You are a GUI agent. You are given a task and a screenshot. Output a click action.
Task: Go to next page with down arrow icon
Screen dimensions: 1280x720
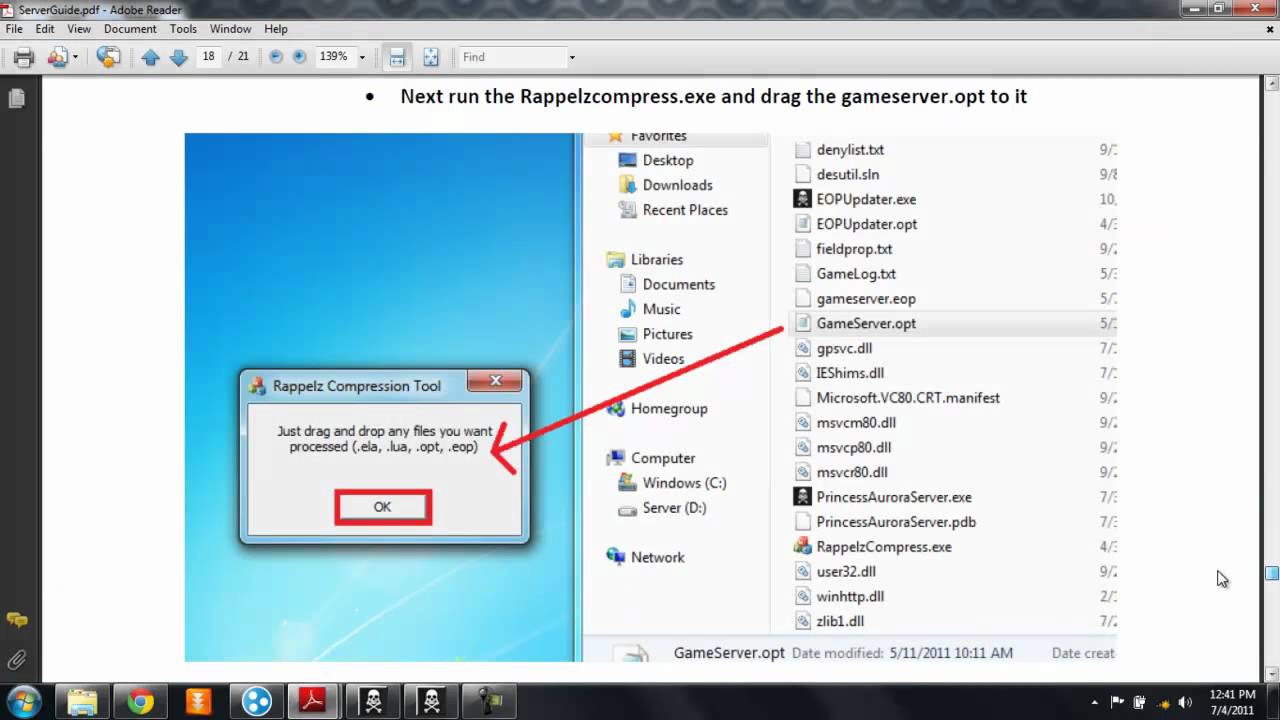coord(178,56)
